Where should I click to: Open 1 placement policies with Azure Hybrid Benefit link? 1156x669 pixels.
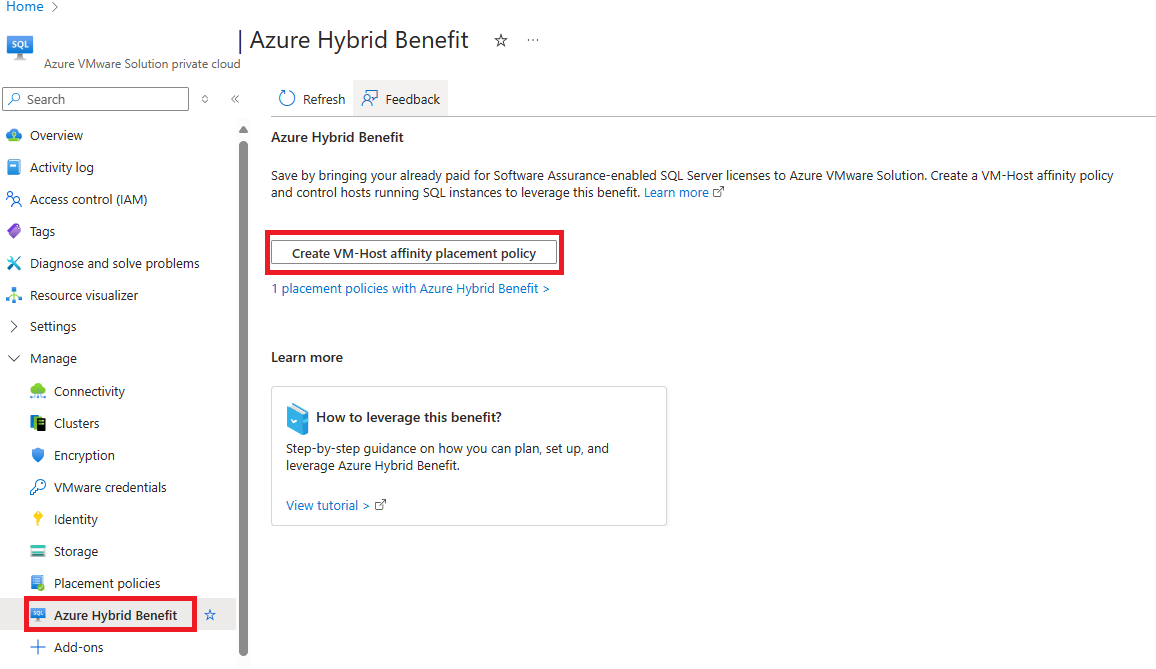pyautogui.click(x=410, y=288)
